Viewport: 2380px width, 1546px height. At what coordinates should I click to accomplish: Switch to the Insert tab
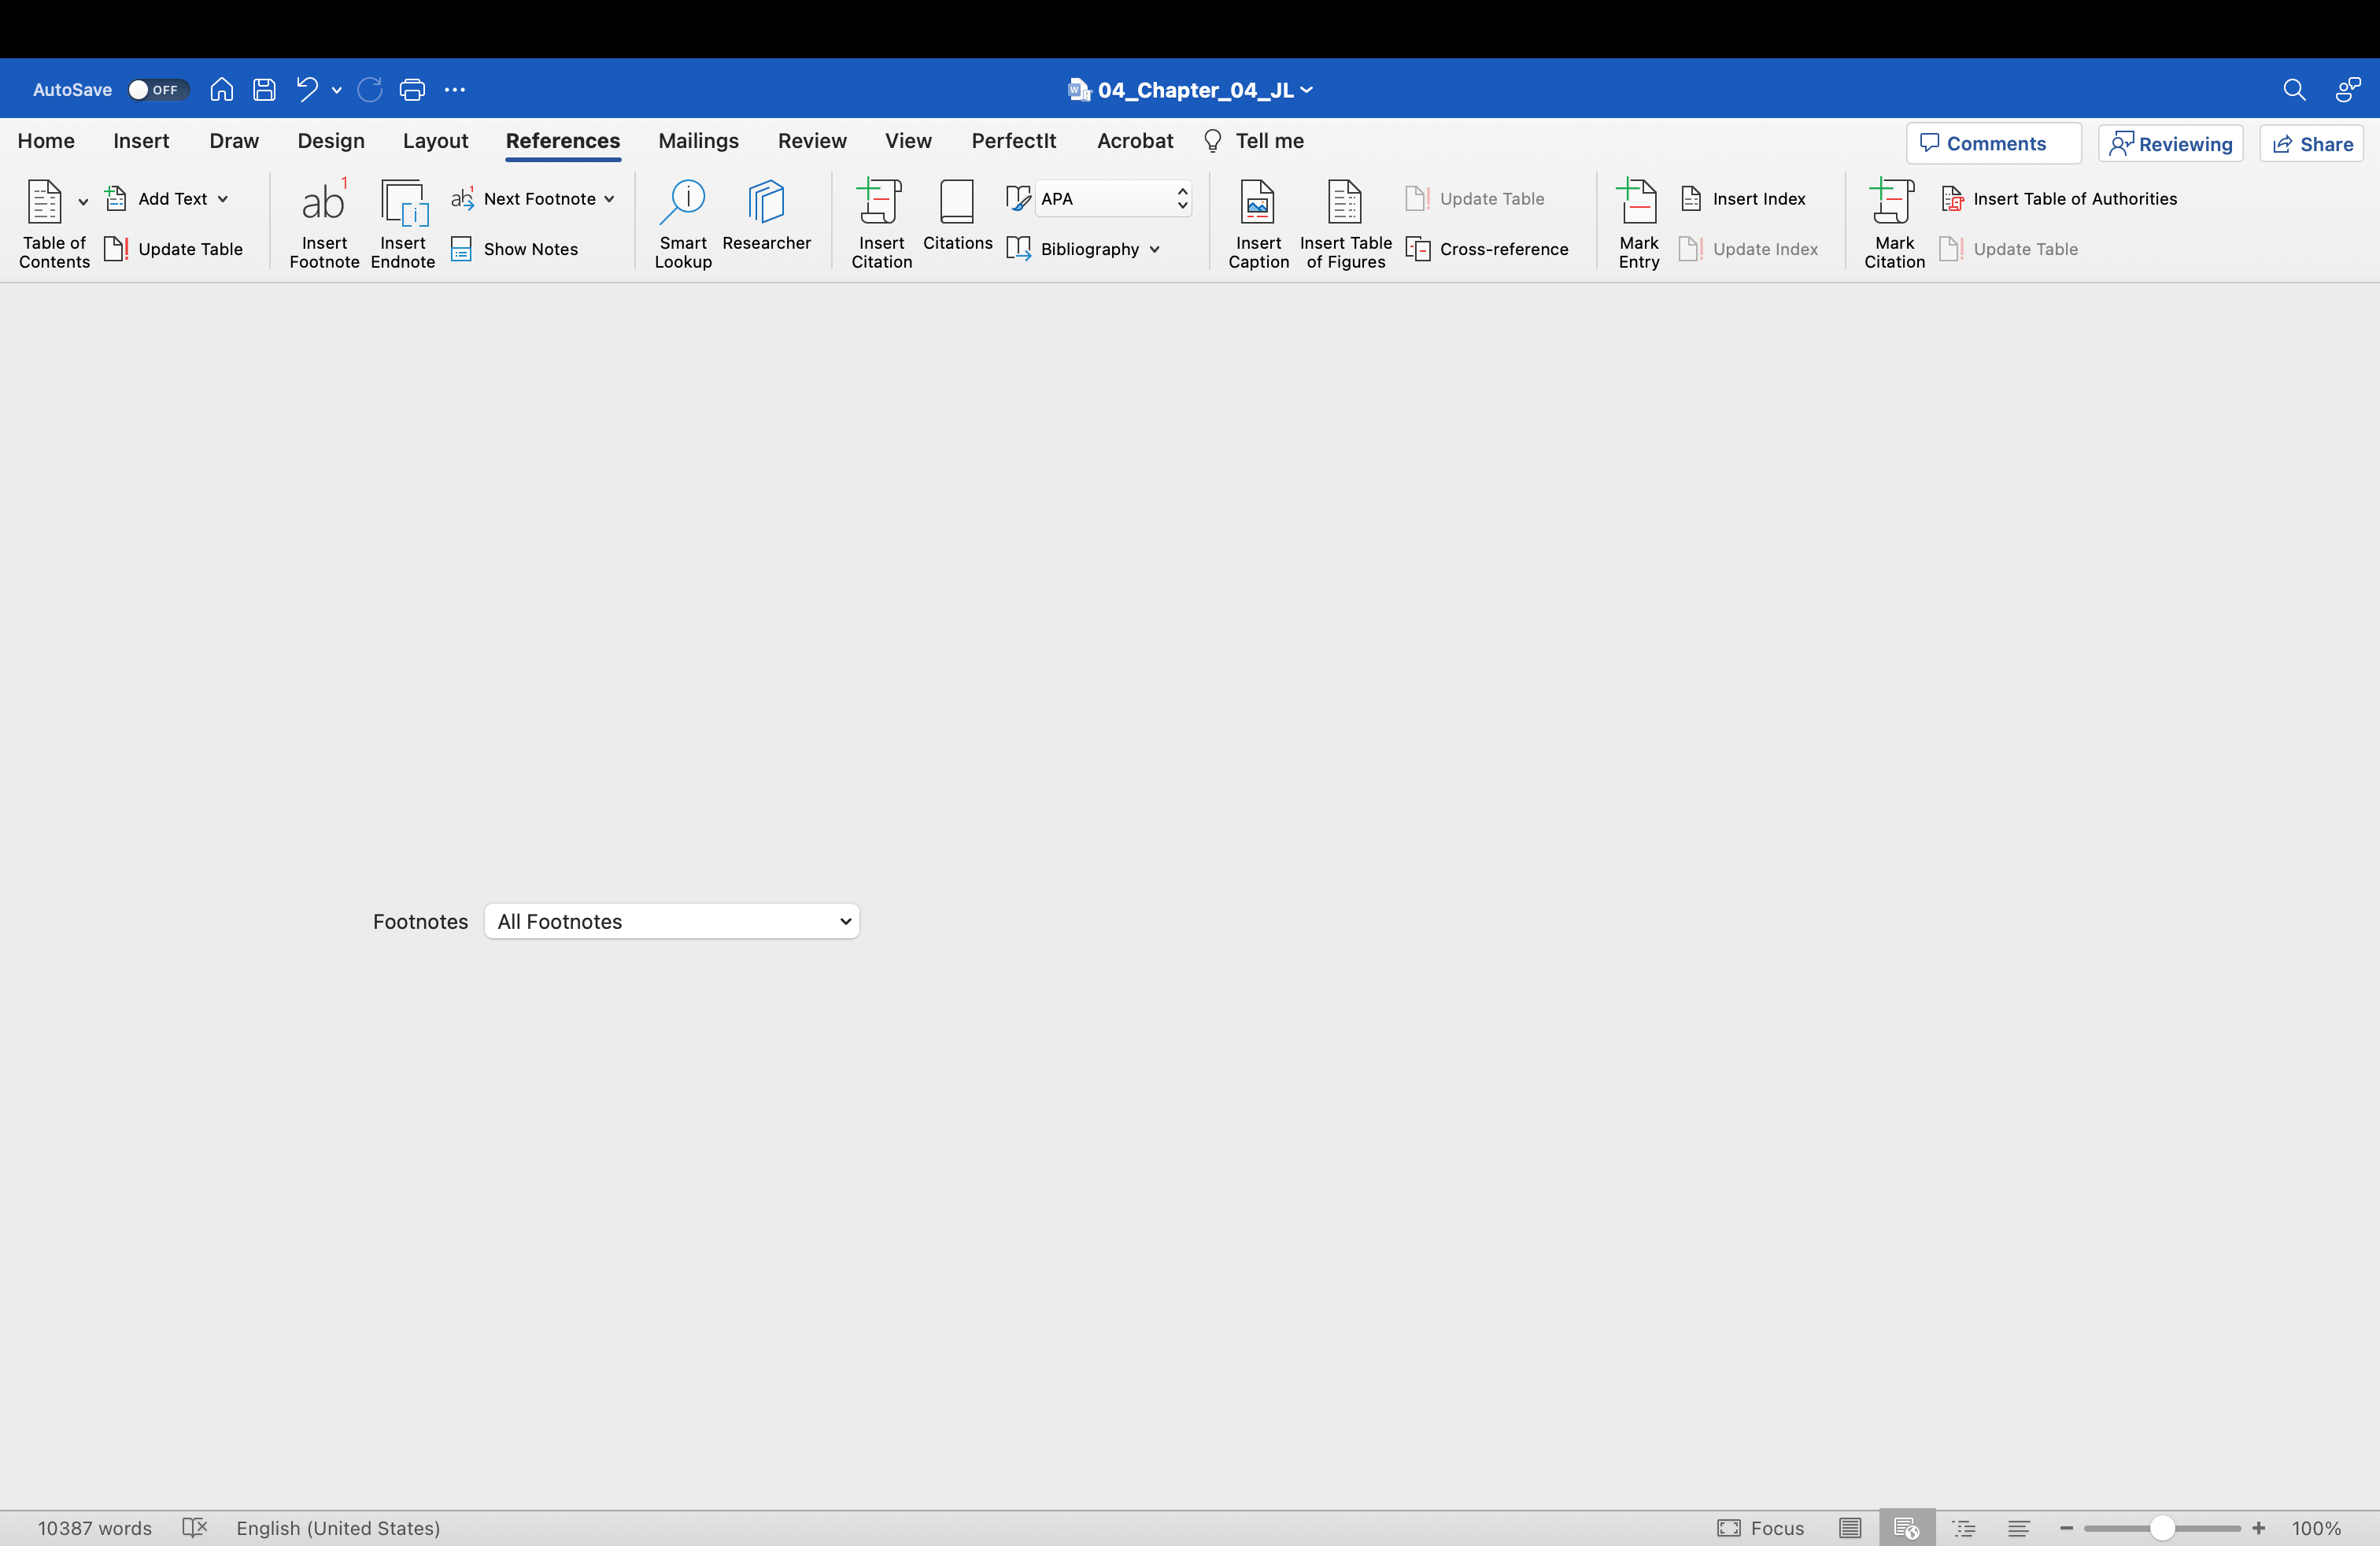pyautogui.click(x=141, y=141)
